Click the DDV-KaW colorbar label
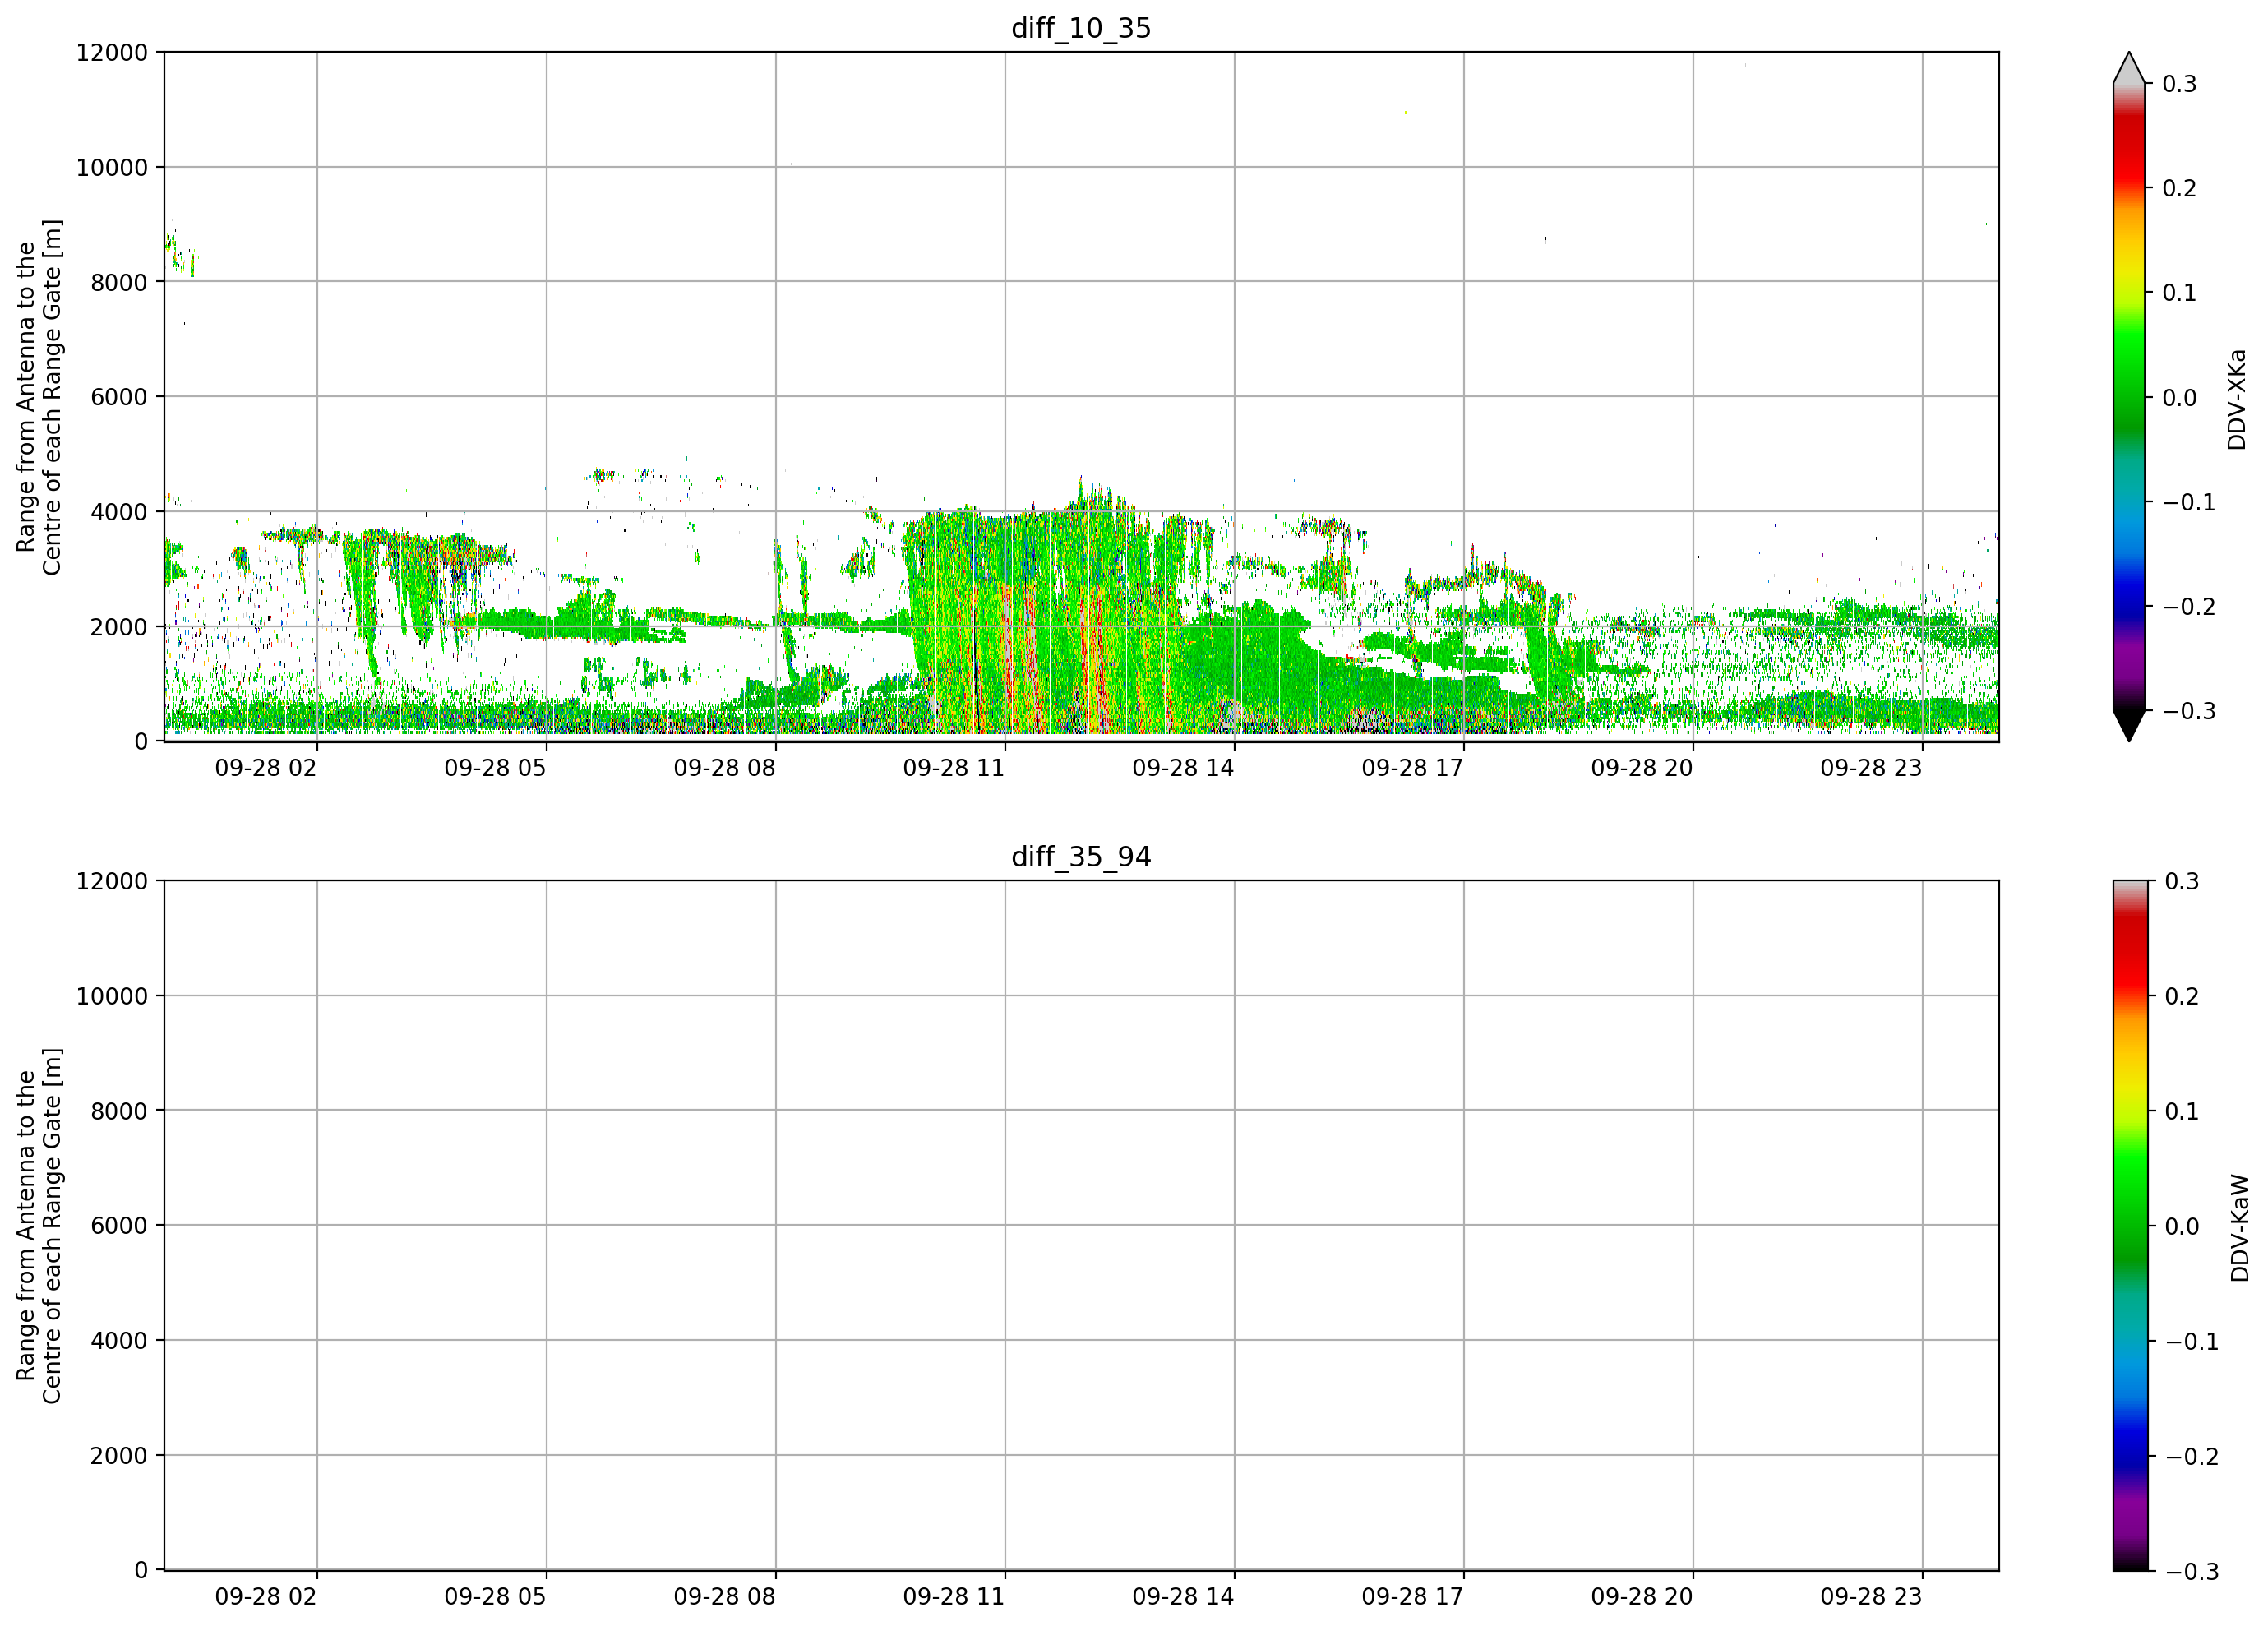Screen dimensions: 2268x1626 point(2239,1228)
